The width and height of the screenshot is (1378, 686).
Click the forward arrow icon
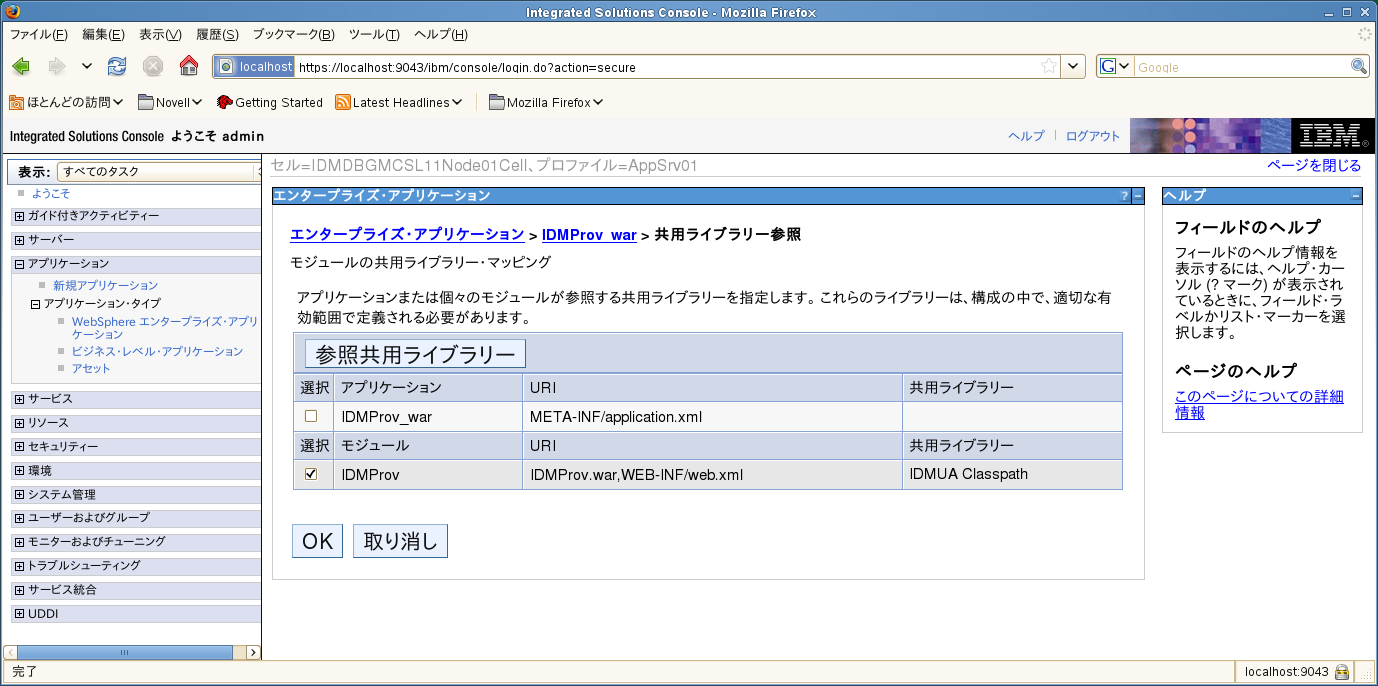[x=56, y=67]
